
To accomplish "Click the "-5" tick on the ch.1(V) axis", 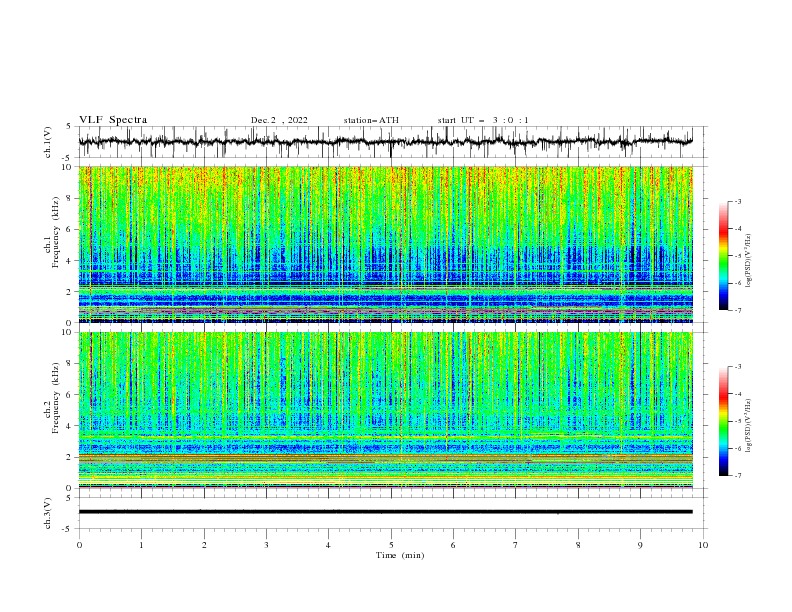I will (x=68, y=158).
